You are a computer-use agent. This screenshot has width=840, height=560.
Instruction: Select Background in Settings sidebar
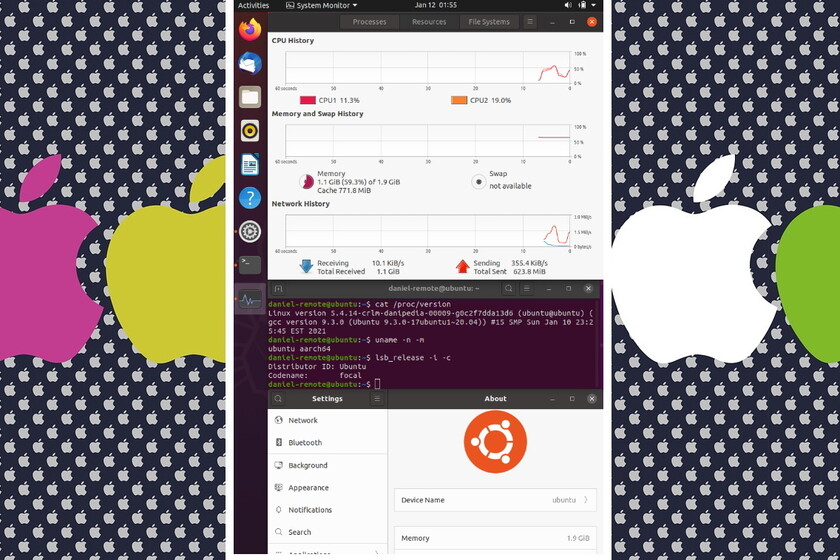coord(327,466)
